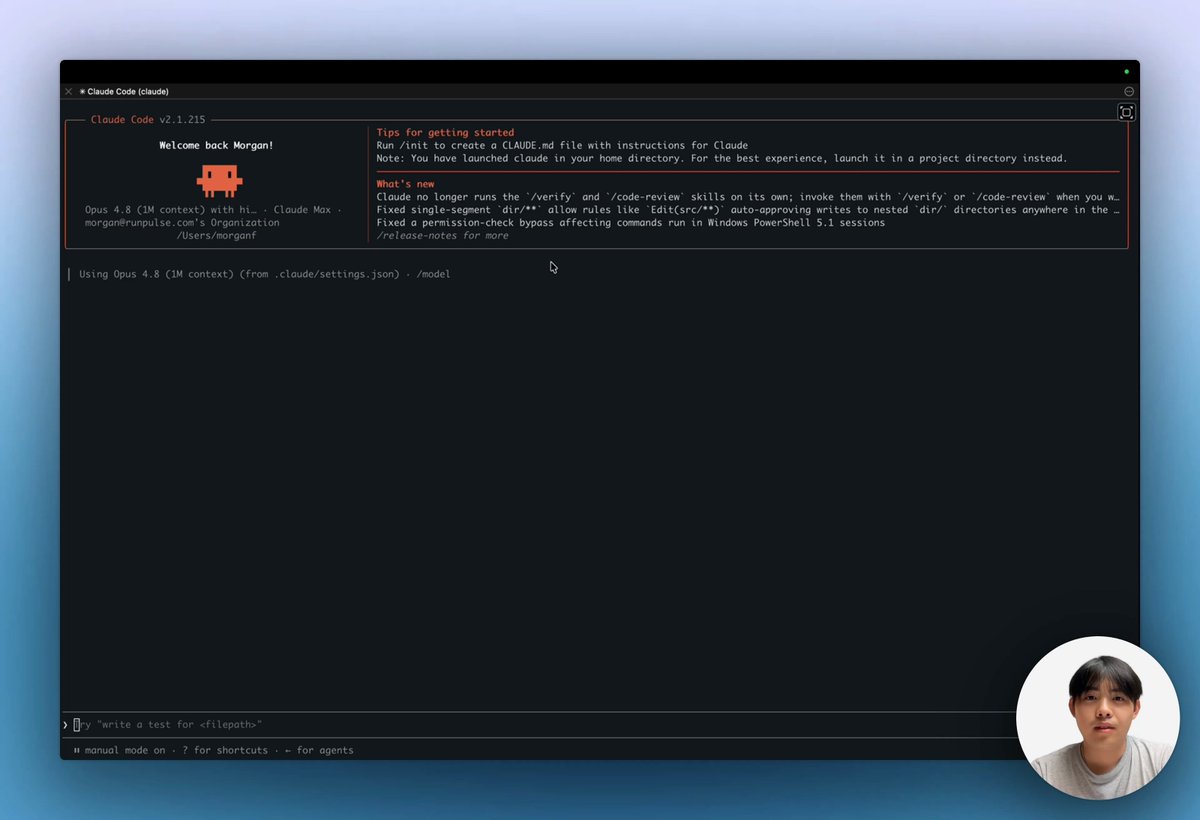Click the "Fixed a permission-check bypass" release note
Image resolution: width=1200 pixels, height=820 pixels.
click(x=630, y=223)
